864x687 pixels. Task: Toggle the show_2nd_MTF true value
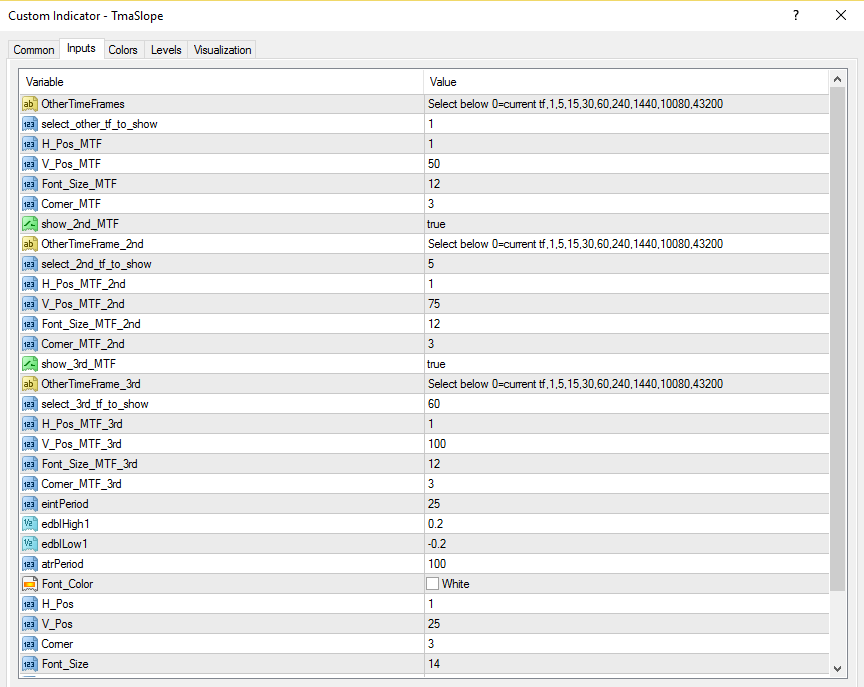pos(627,224)
